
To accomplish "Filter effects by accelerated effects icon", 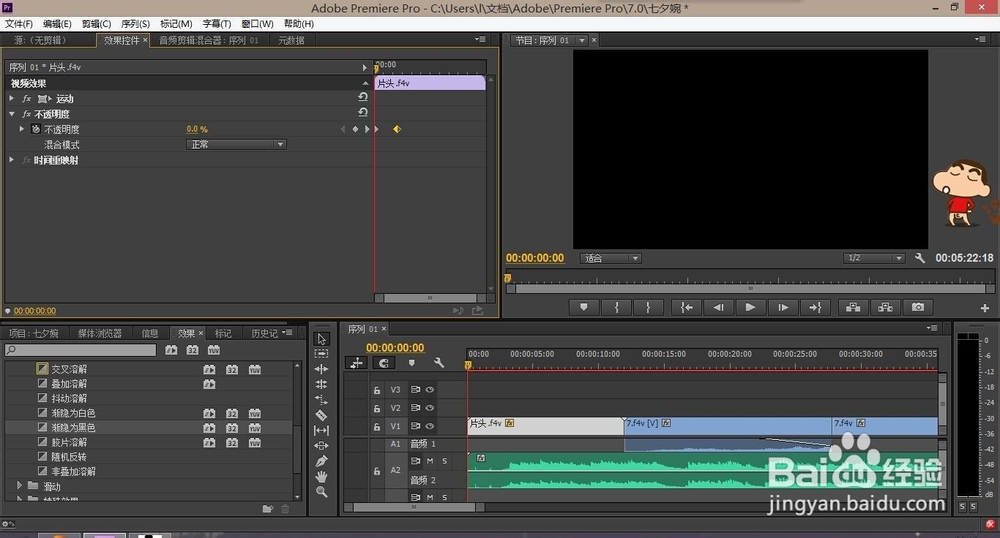I will point(171,350).
